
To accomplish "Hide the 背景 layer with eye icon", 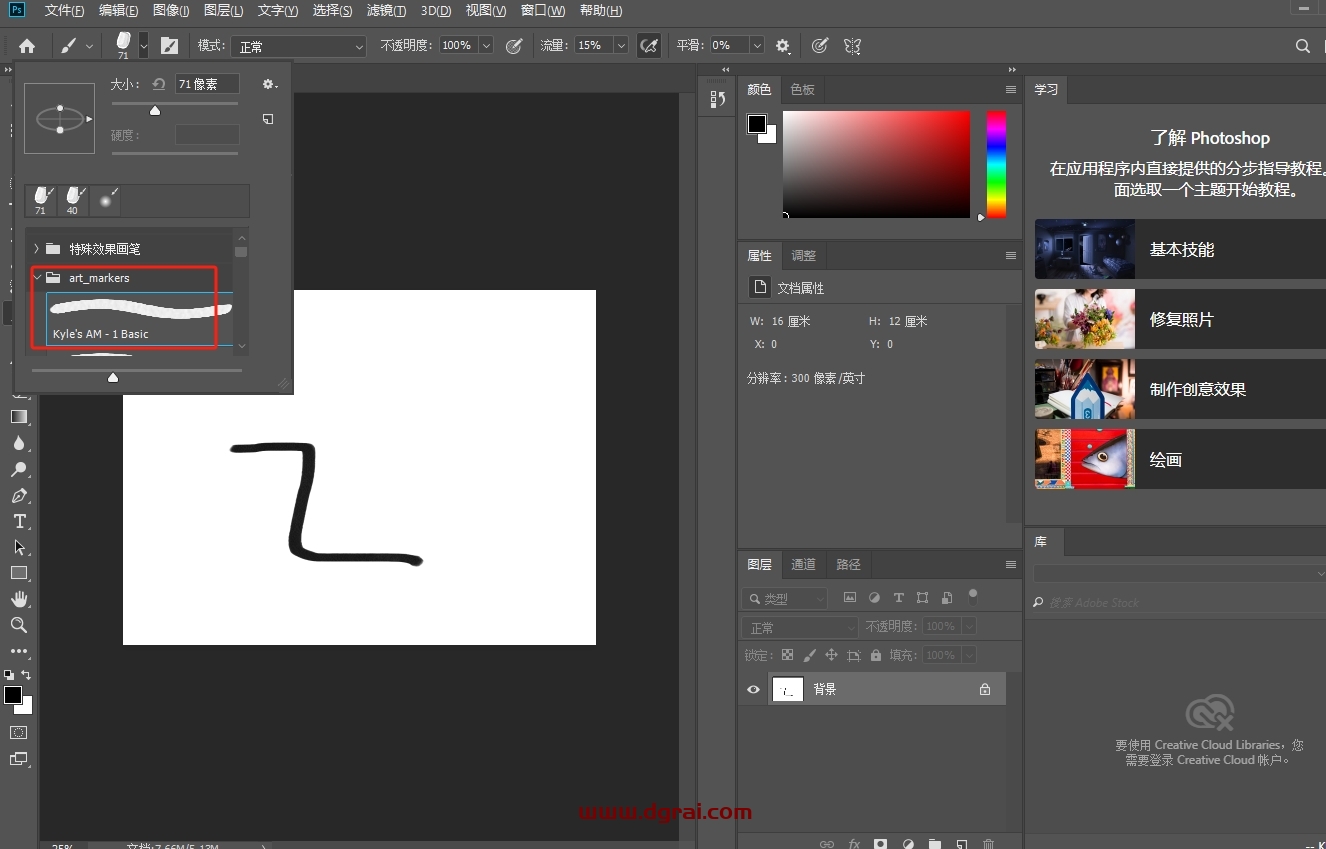I will coord(754,689).
